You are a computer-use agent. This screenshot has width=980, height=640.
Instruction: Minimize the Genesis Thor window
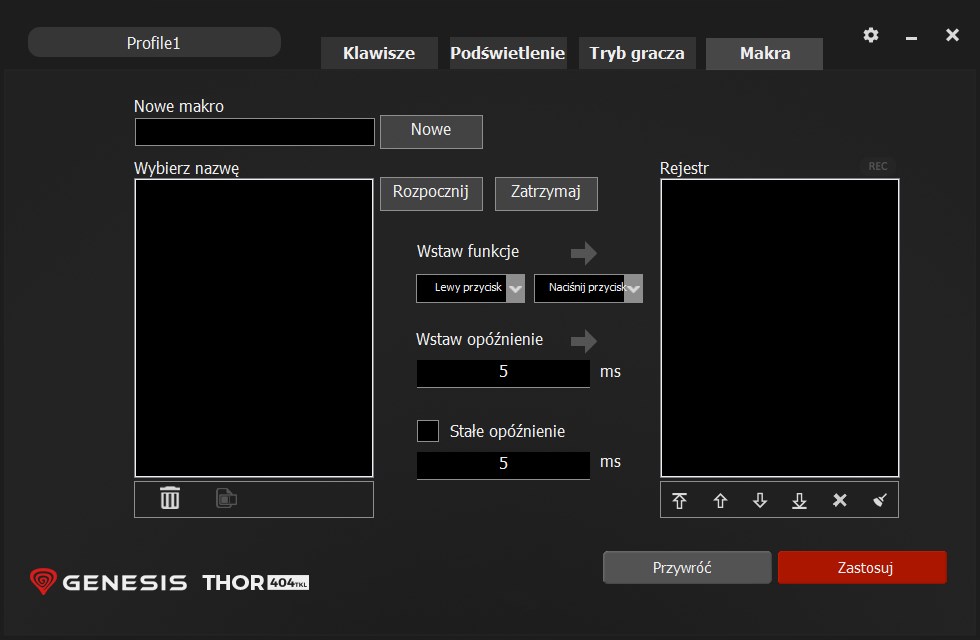(x=911, y=38)
